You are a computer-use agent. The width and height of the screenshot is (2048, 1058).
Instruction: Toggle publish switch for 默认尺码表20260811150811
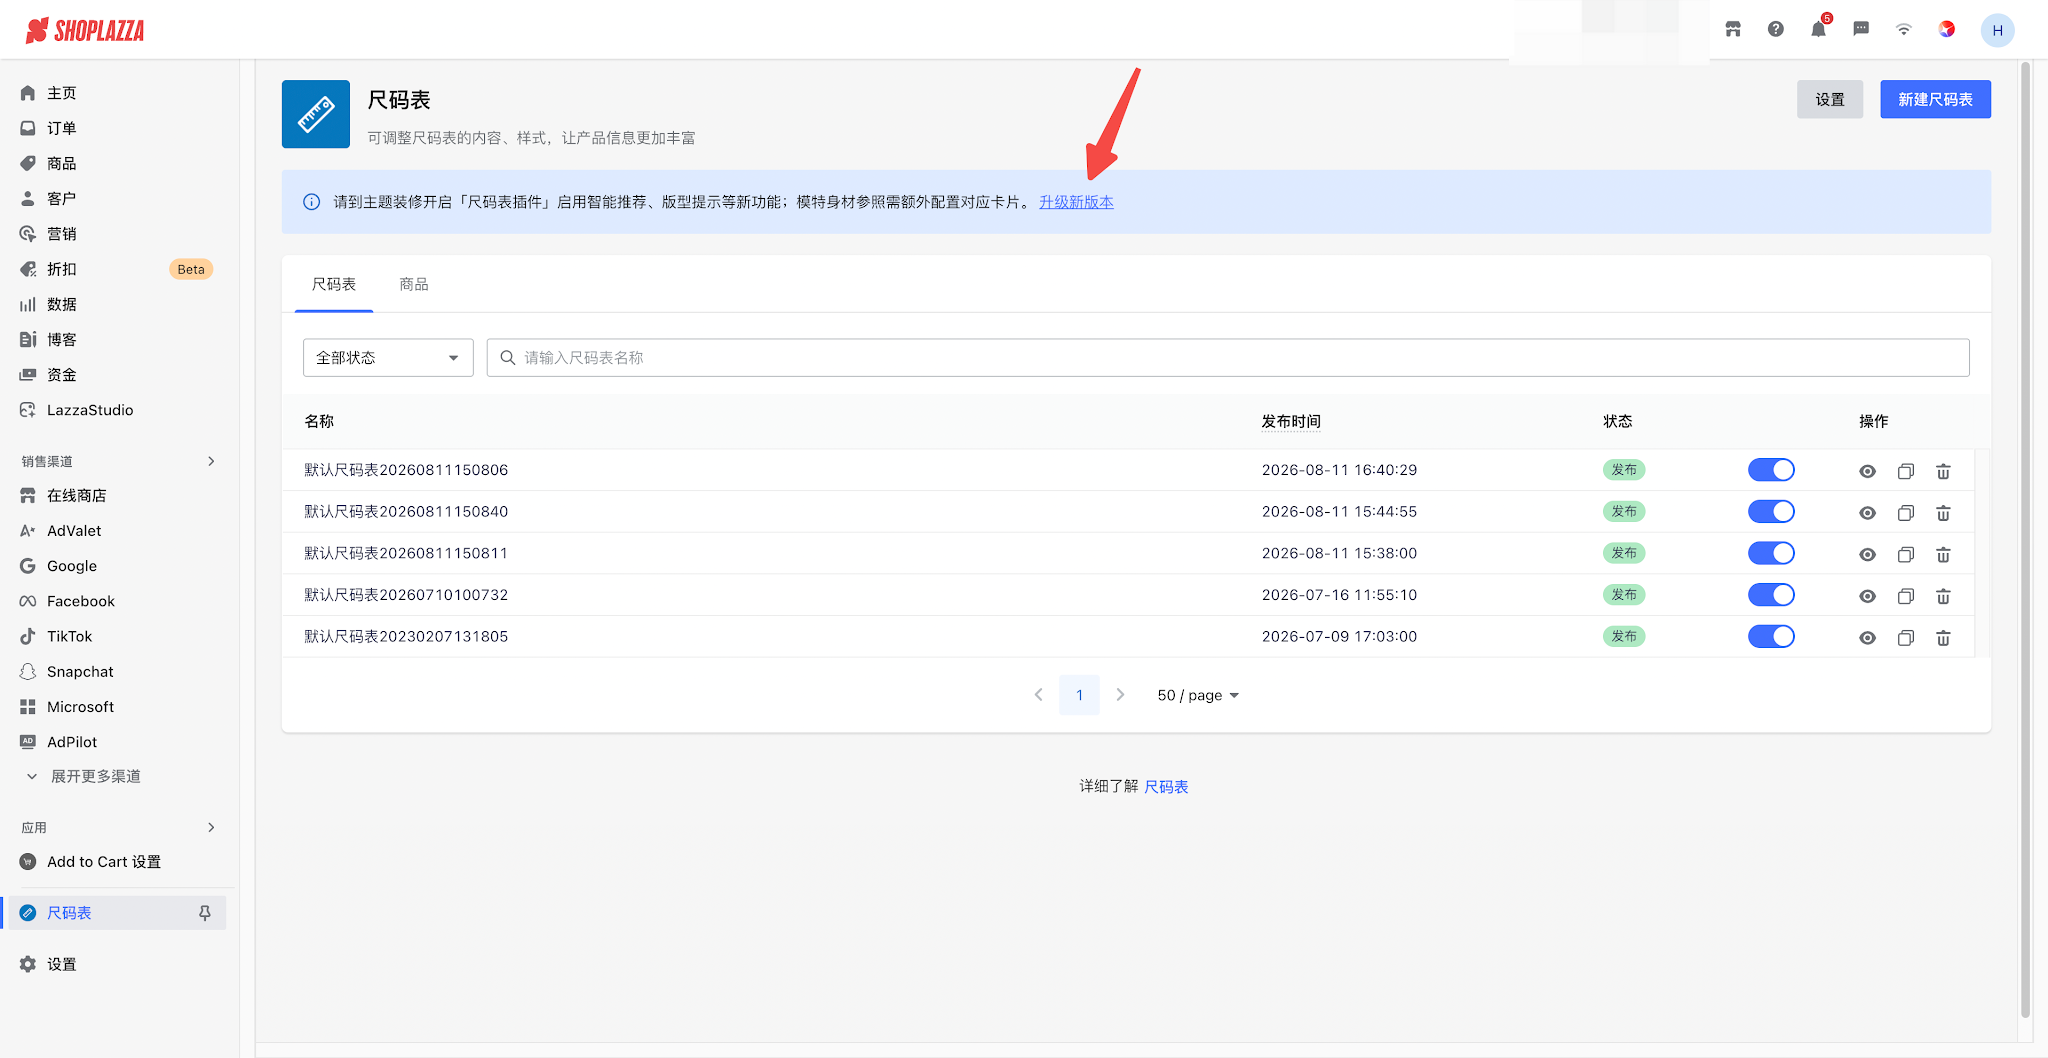point(1771,553)
